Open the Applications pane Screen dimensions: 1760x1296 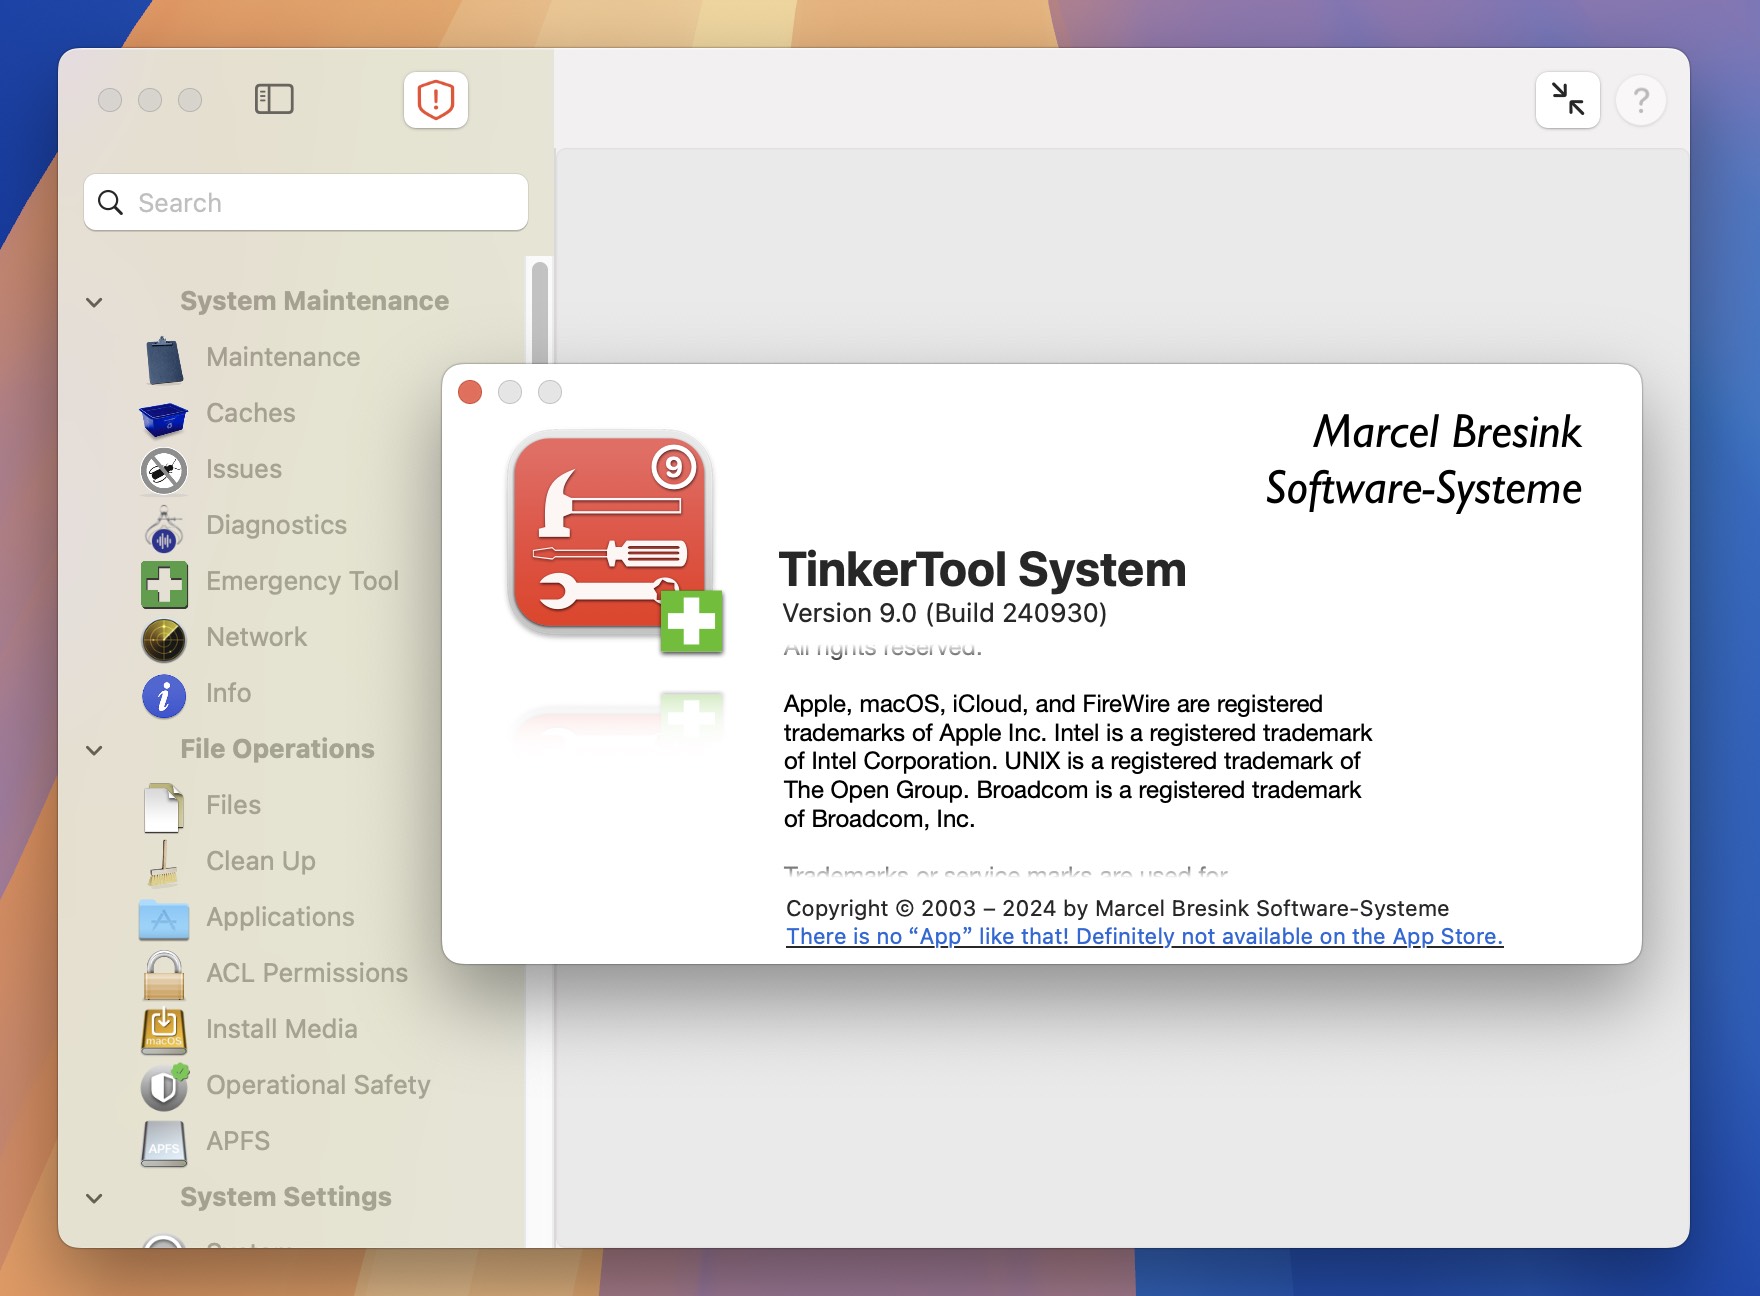tap(280, 917)
